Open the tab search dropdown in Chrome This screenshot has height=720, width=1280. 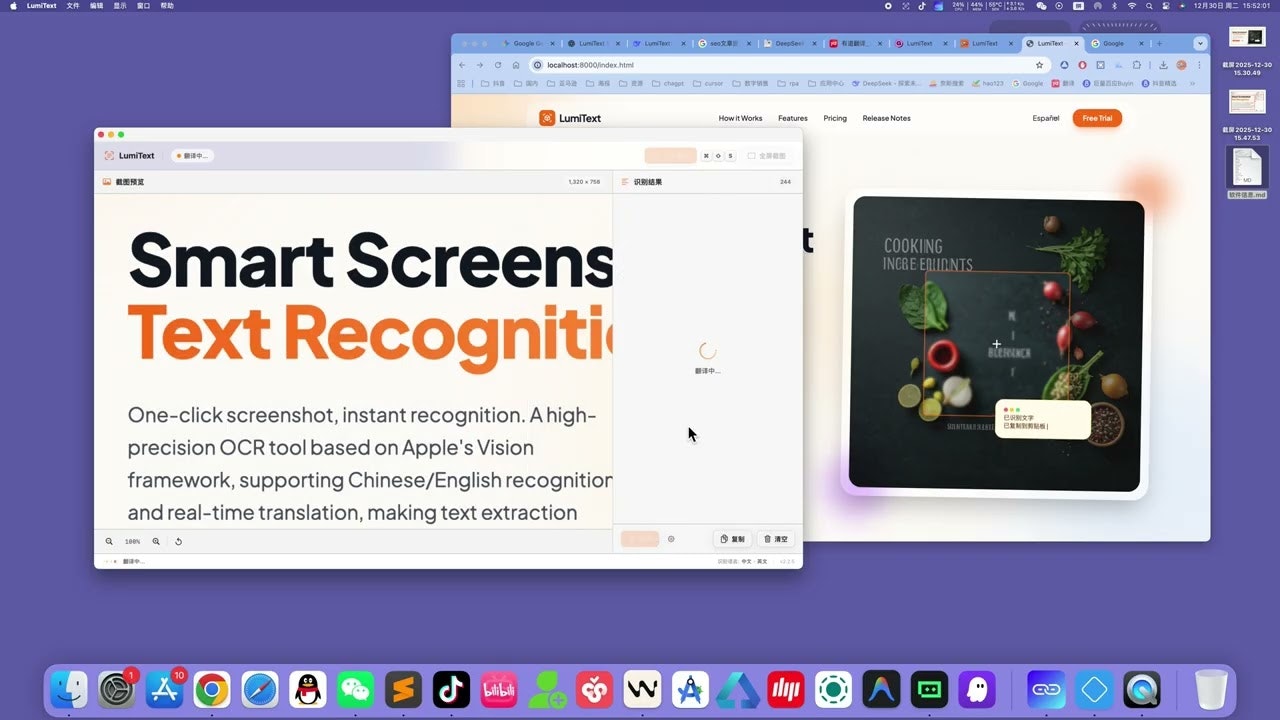click(1200, 43)
